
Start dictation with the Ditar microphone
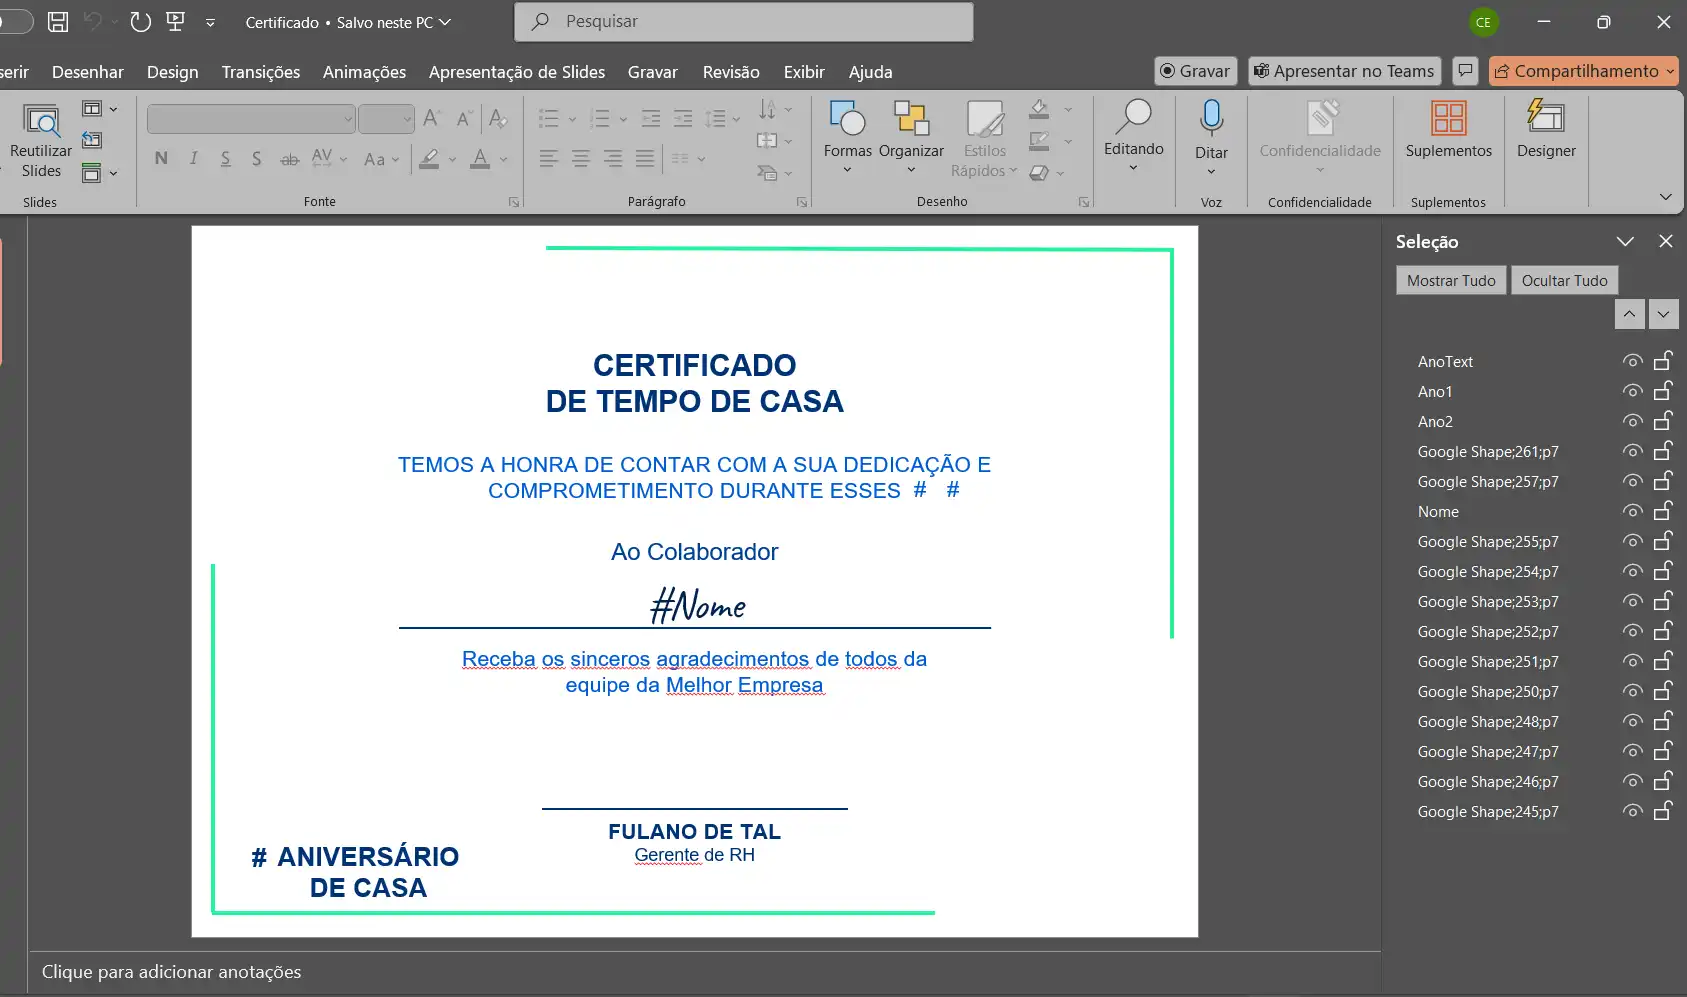point(1211,119)
